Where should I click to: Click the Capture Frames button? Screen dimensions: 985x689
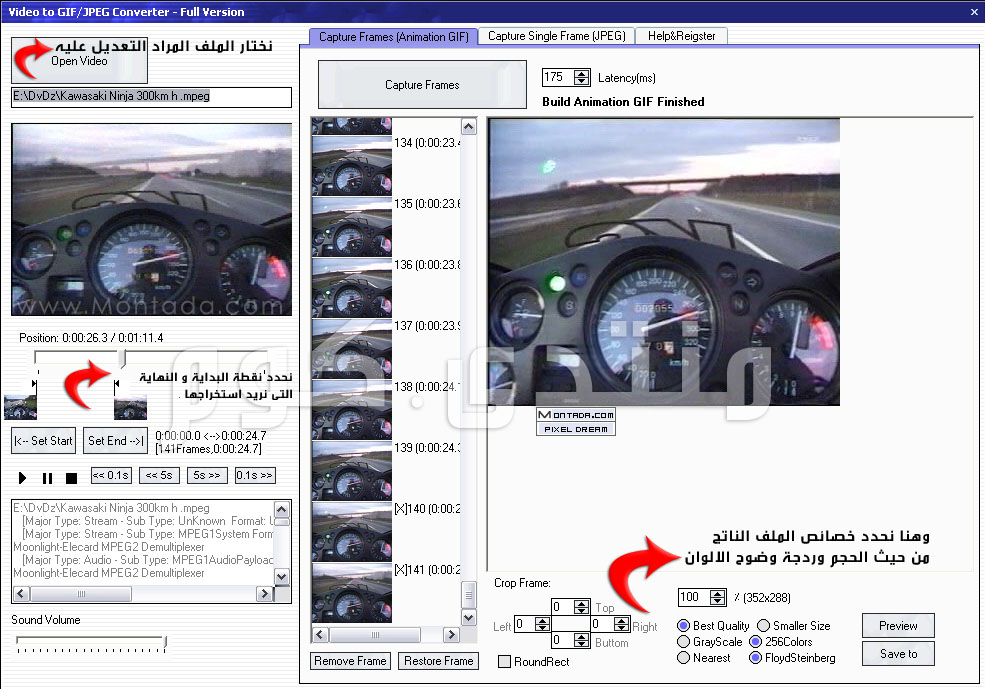coord(422,85)
